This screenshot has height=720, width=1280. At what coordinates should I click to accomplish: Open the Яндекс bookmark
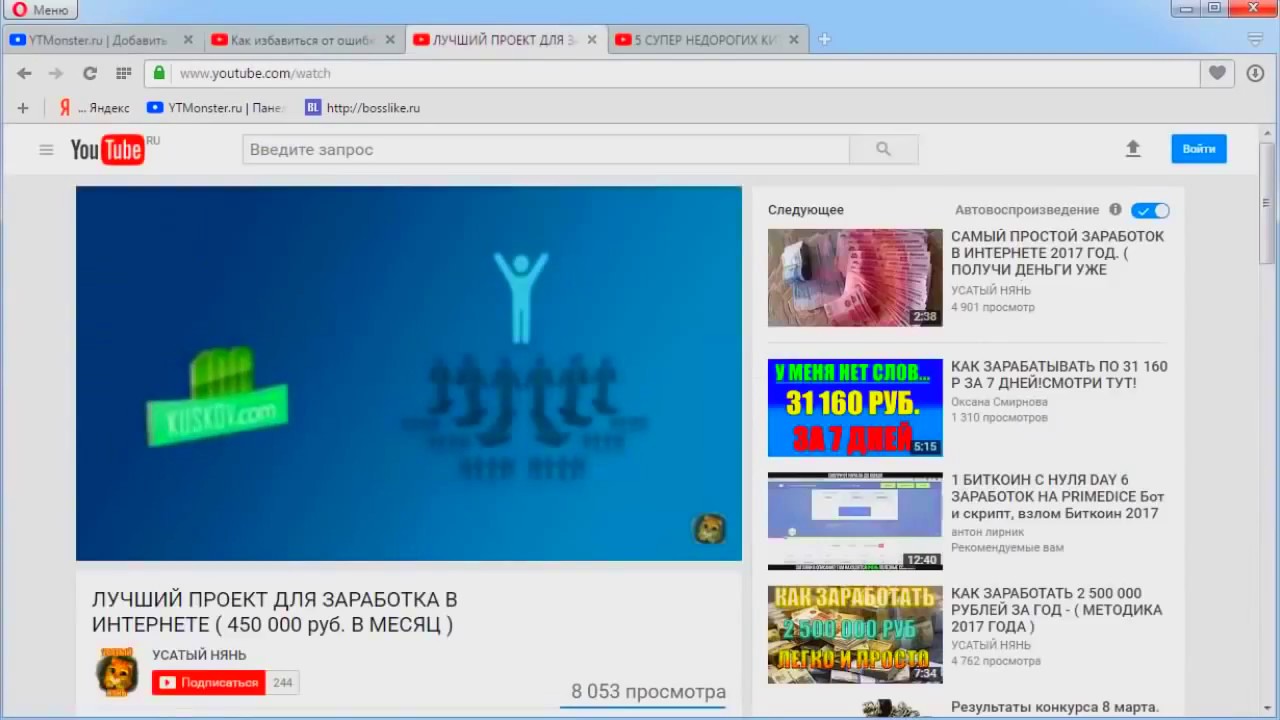(x=94, y=108)
